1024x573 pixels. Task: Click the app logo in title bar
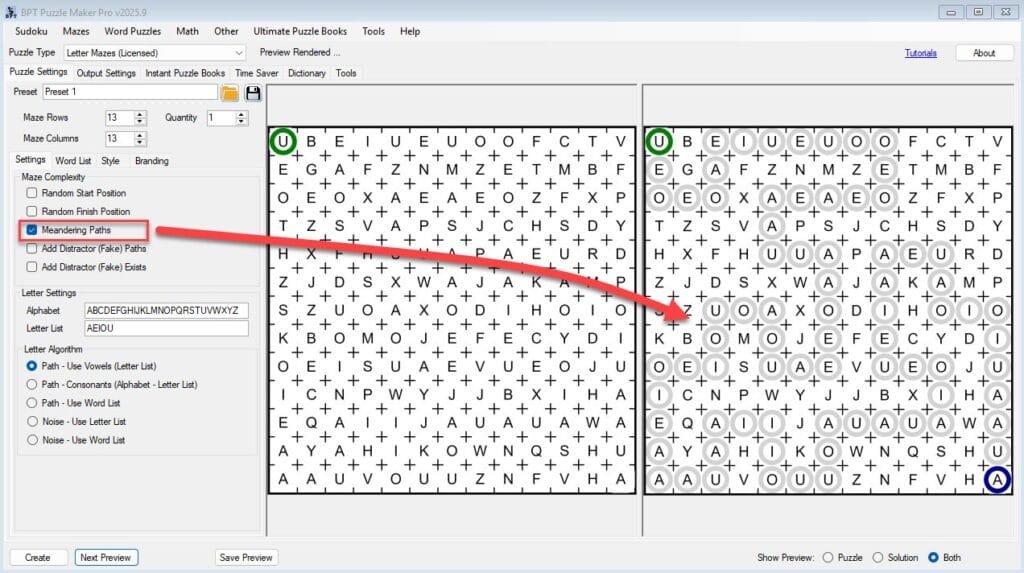[10, 12]
